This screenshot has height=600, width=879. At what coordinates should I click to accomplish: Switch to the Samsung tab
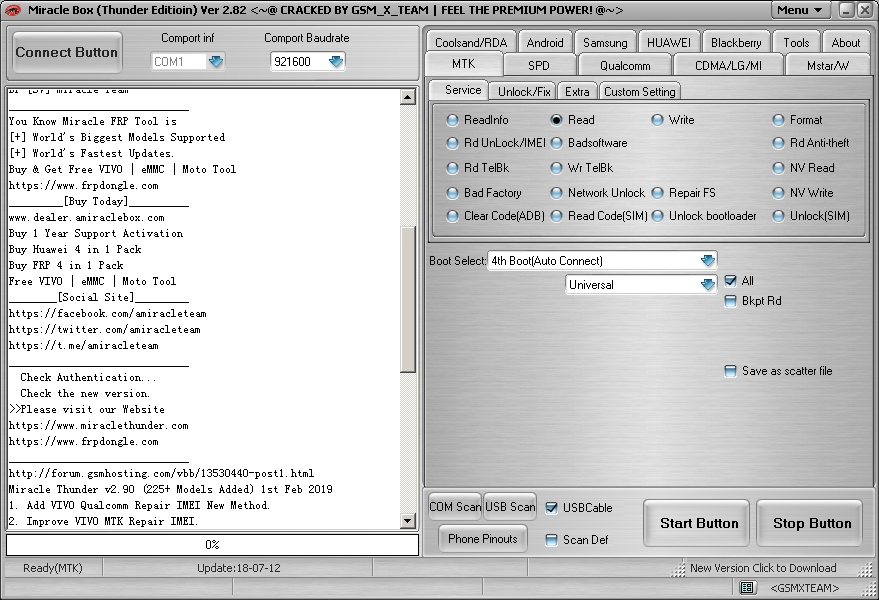(605, 43)
